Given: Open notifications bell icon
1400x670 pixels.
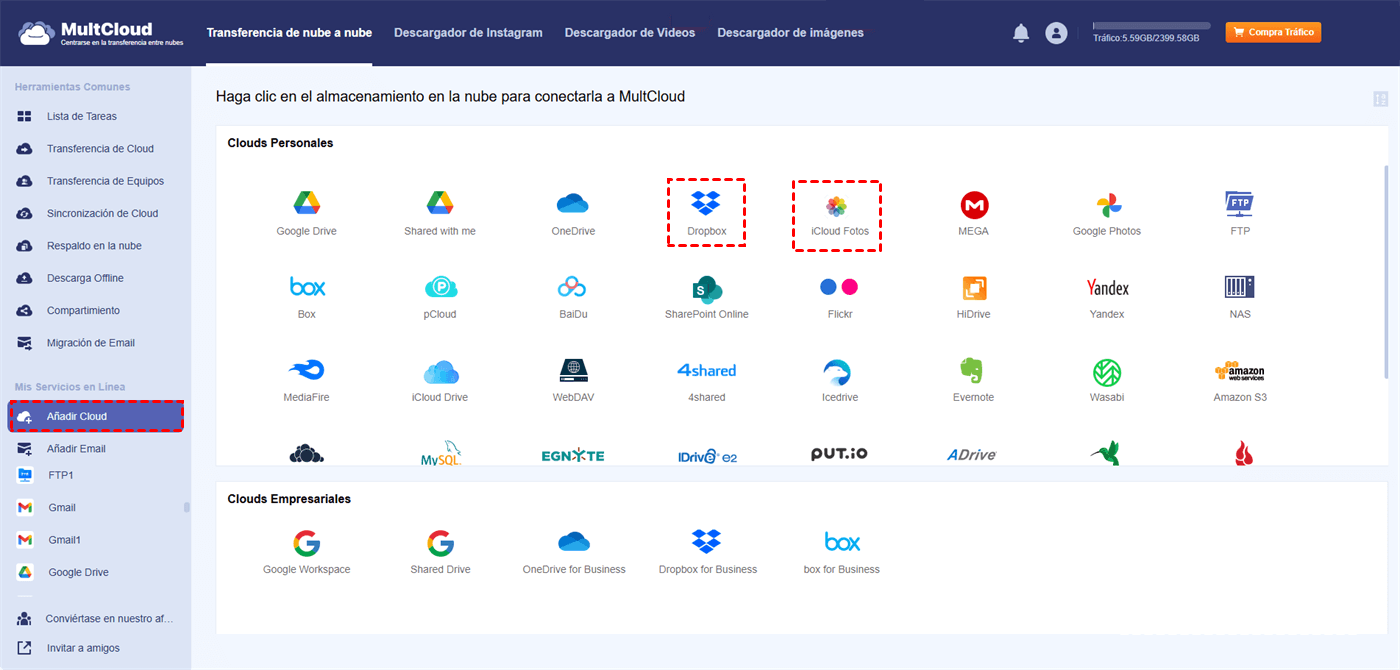Looking at the screenshot, I should coord(1021,33).
